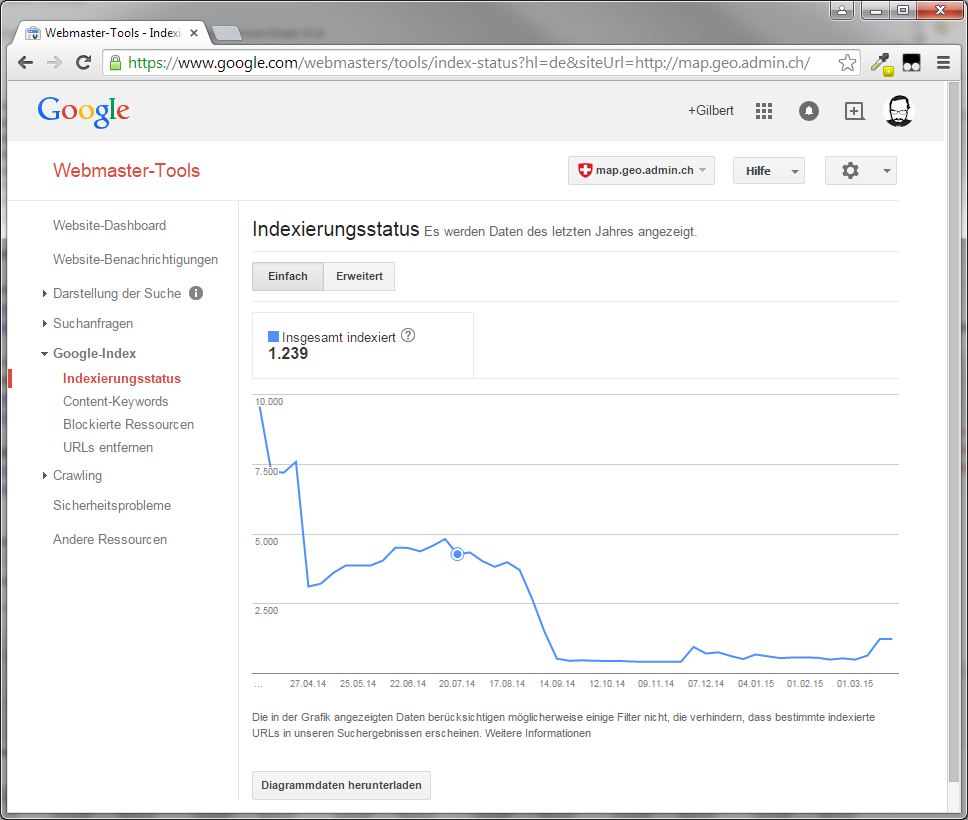Click the eyedropper extension icon

point(882,63)
